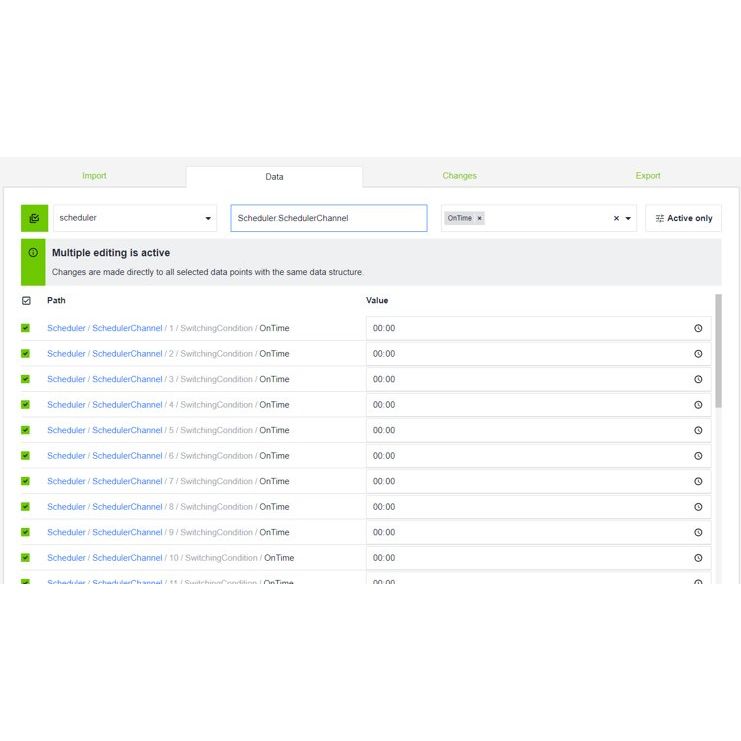This screenshot has height=741, width=741.
Task: Click SwitchingCondition in channel 7 path
Action: click(x=216, y=481)
